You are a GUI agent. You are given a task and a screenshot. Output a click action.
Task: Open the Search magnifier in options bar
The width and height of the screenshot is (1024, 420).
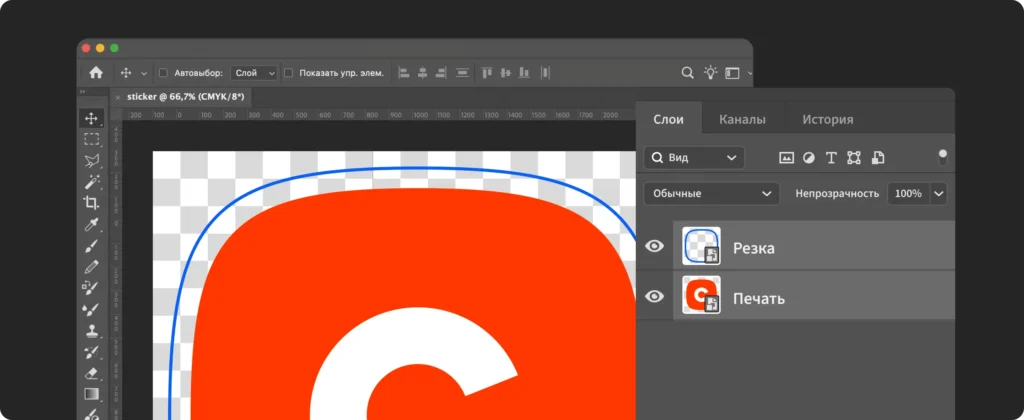[687, 73]
